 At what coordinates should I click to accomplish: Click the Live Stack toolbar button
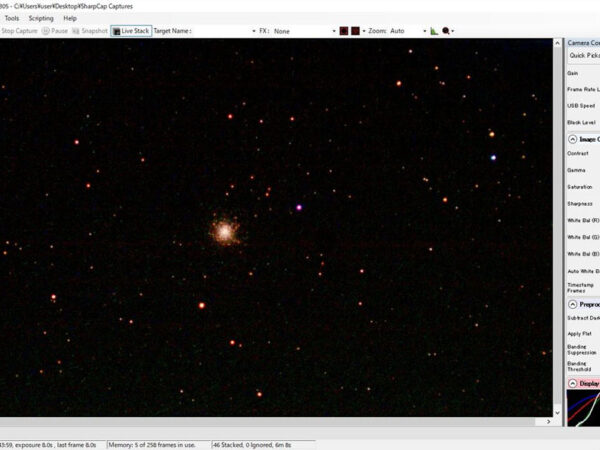click(x=131, y=31)
